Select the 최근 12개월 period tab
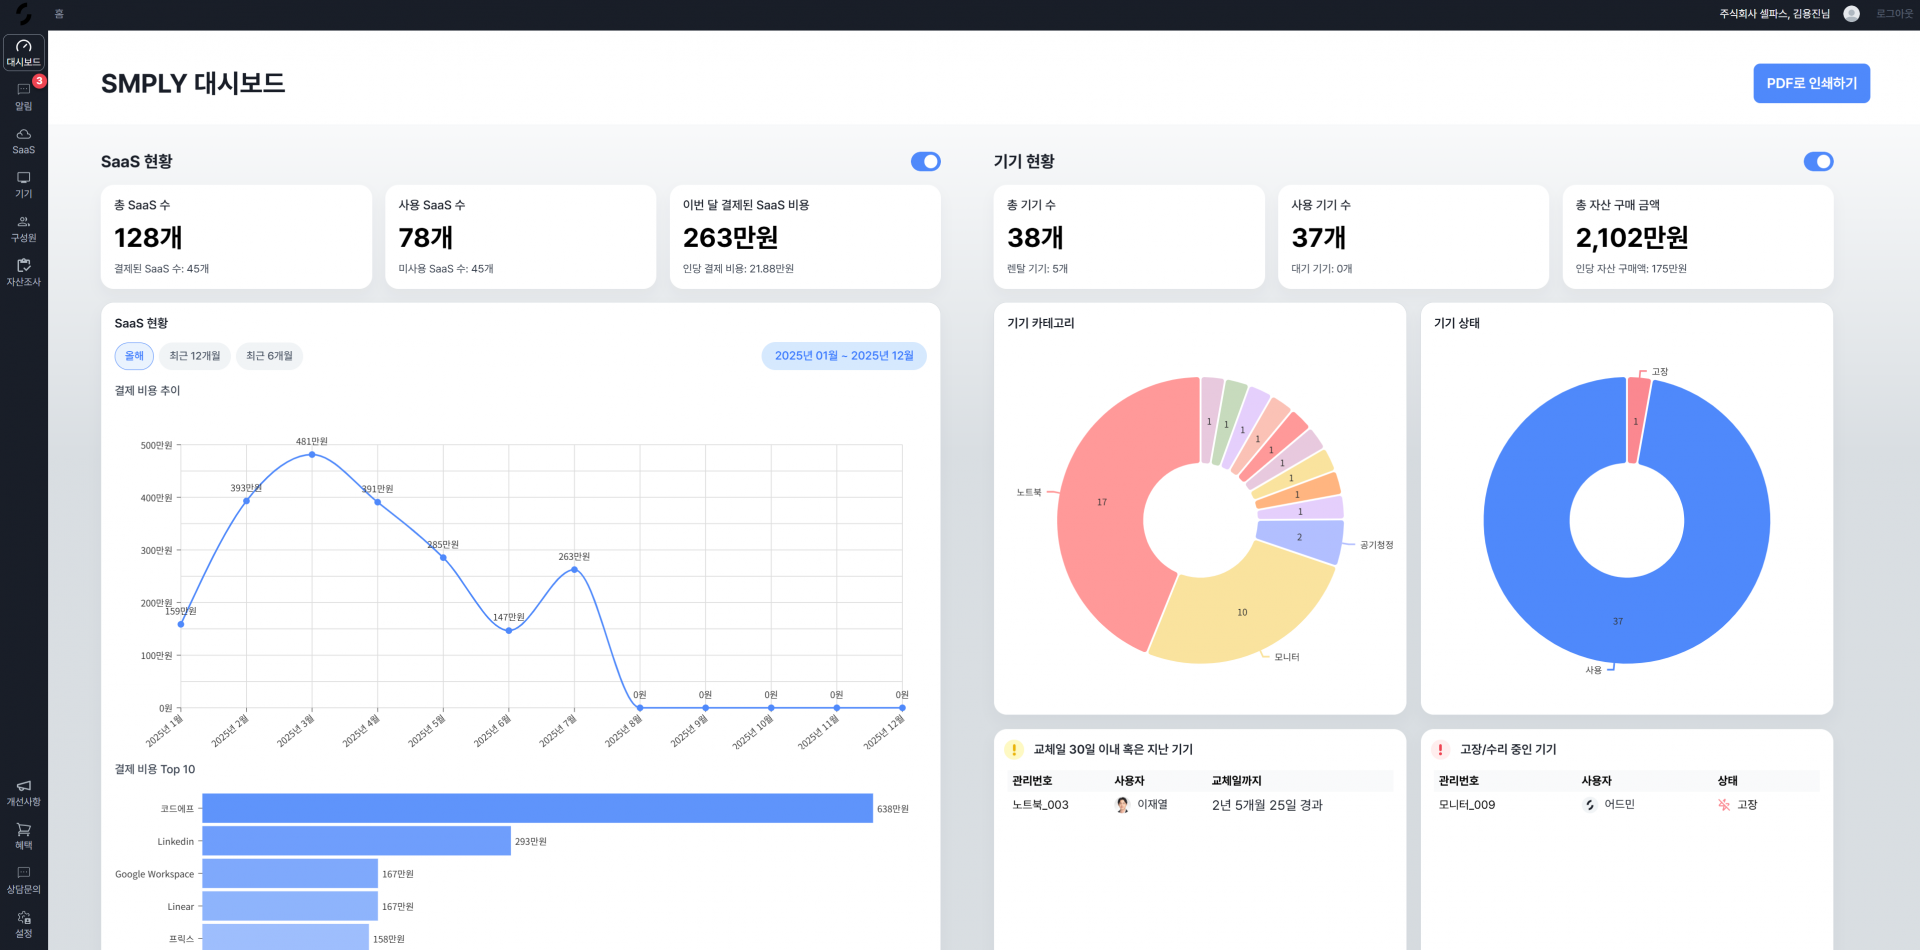This screenshot has width=1920, height=950. click(x=194, y=356)
